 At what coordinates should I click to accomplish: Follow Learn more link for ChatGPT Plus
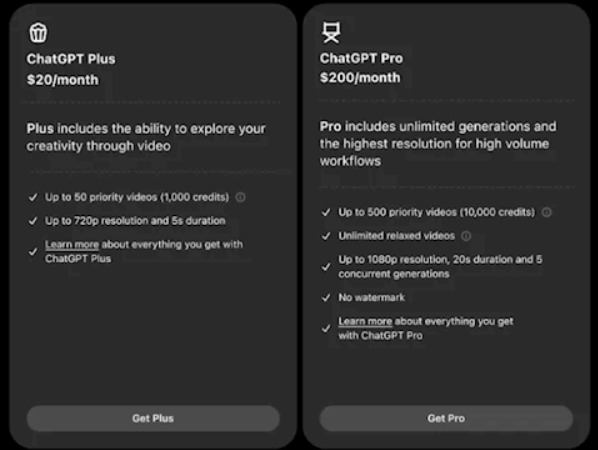tap(72, 244)
